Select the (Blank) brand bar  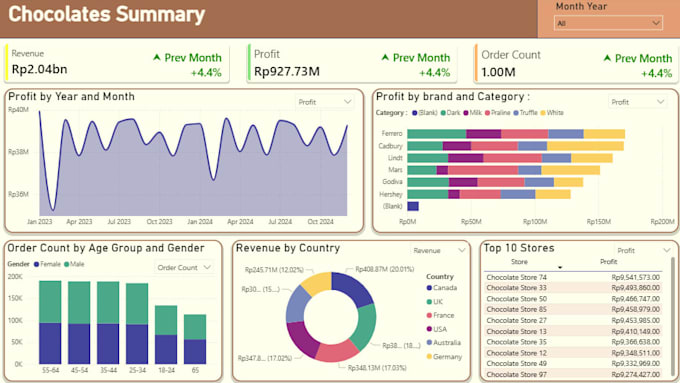(x=413, y=206)
